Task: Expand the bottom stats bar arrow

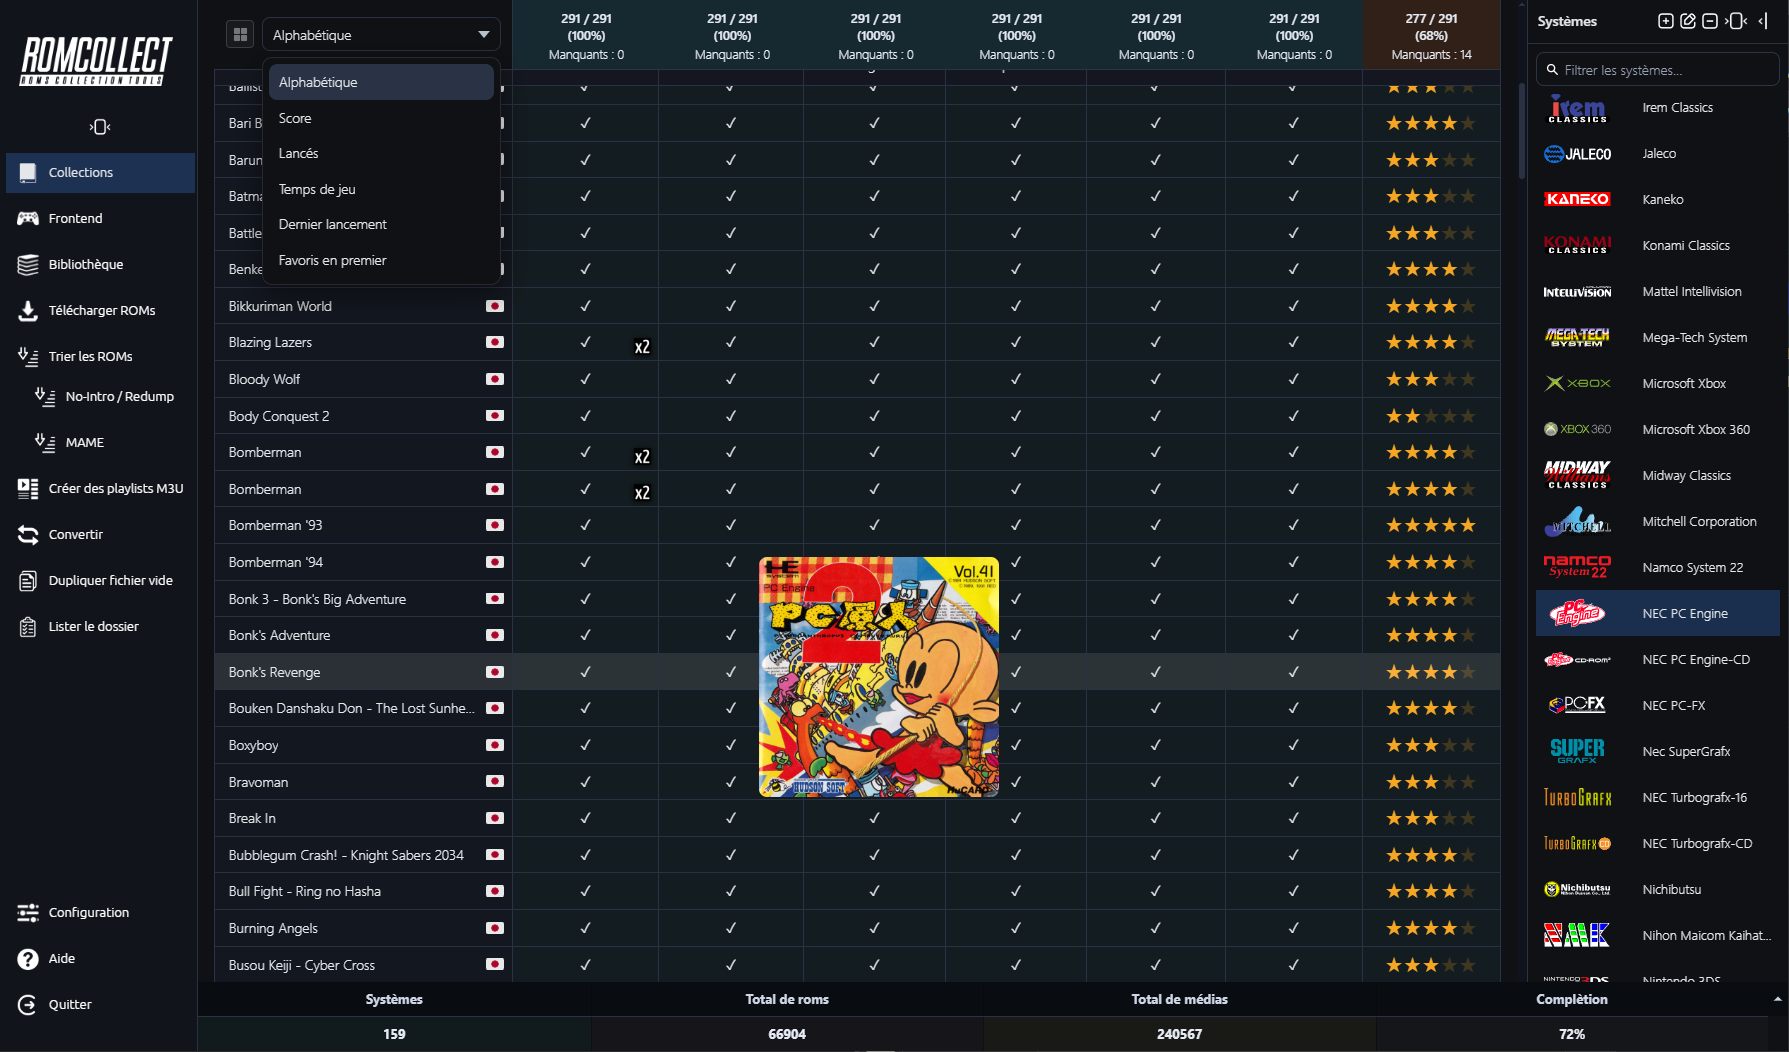Action: [1777, 999]
